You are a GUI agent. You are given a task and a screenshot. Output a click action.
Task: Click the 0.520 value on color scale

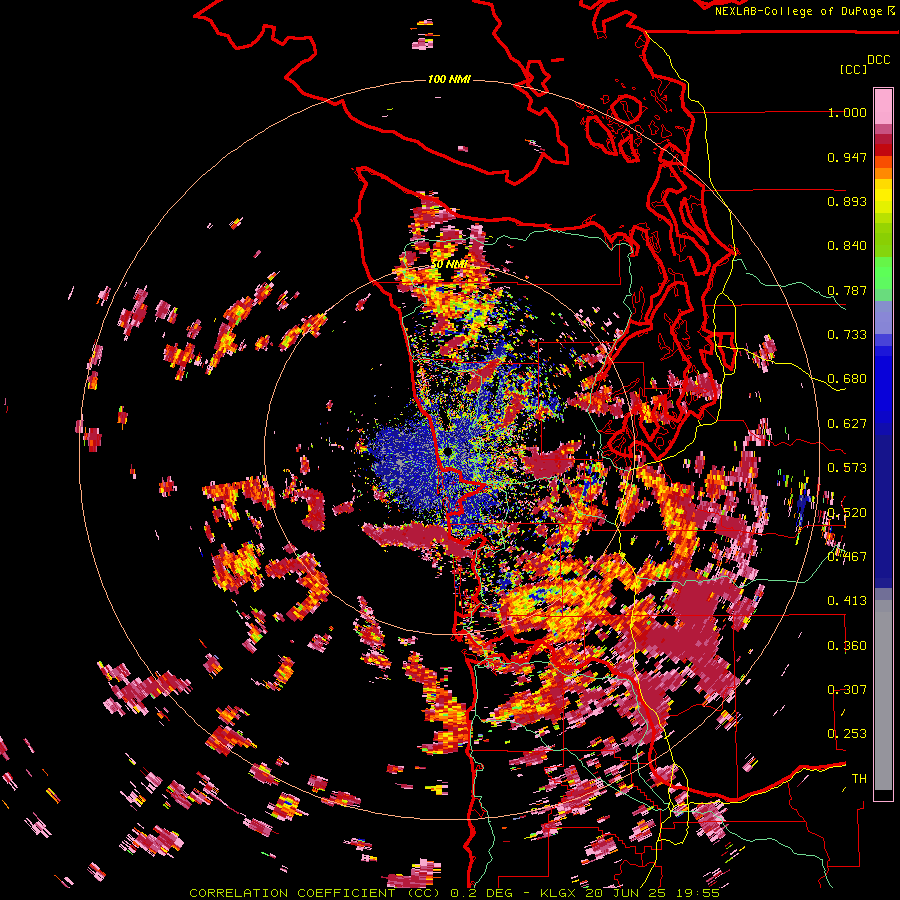pyautogui.click(x=847, y=513)
